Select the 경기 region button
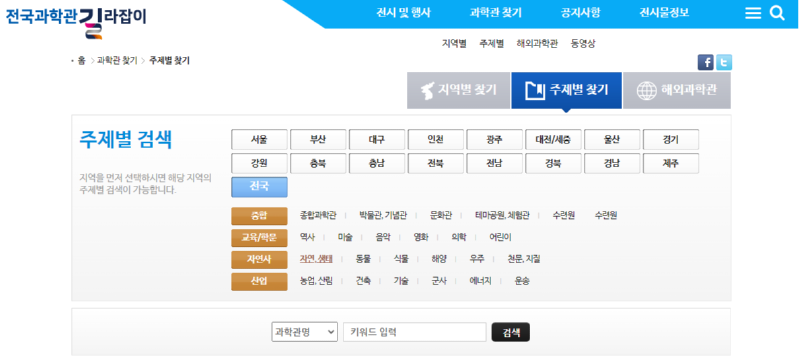 tap(671, 139)
